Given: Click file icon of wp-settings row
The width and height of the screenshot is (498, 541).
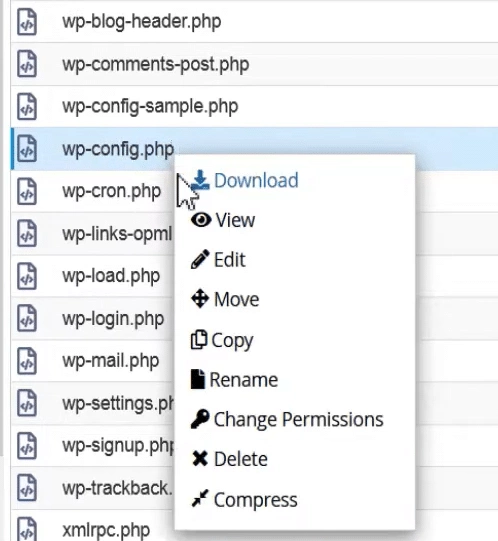Looking at the screenshot, I should point(27,403).
